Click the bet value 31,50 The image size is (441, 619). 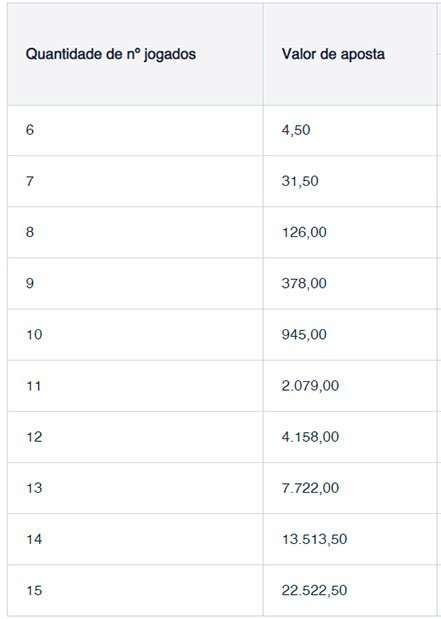300,181
